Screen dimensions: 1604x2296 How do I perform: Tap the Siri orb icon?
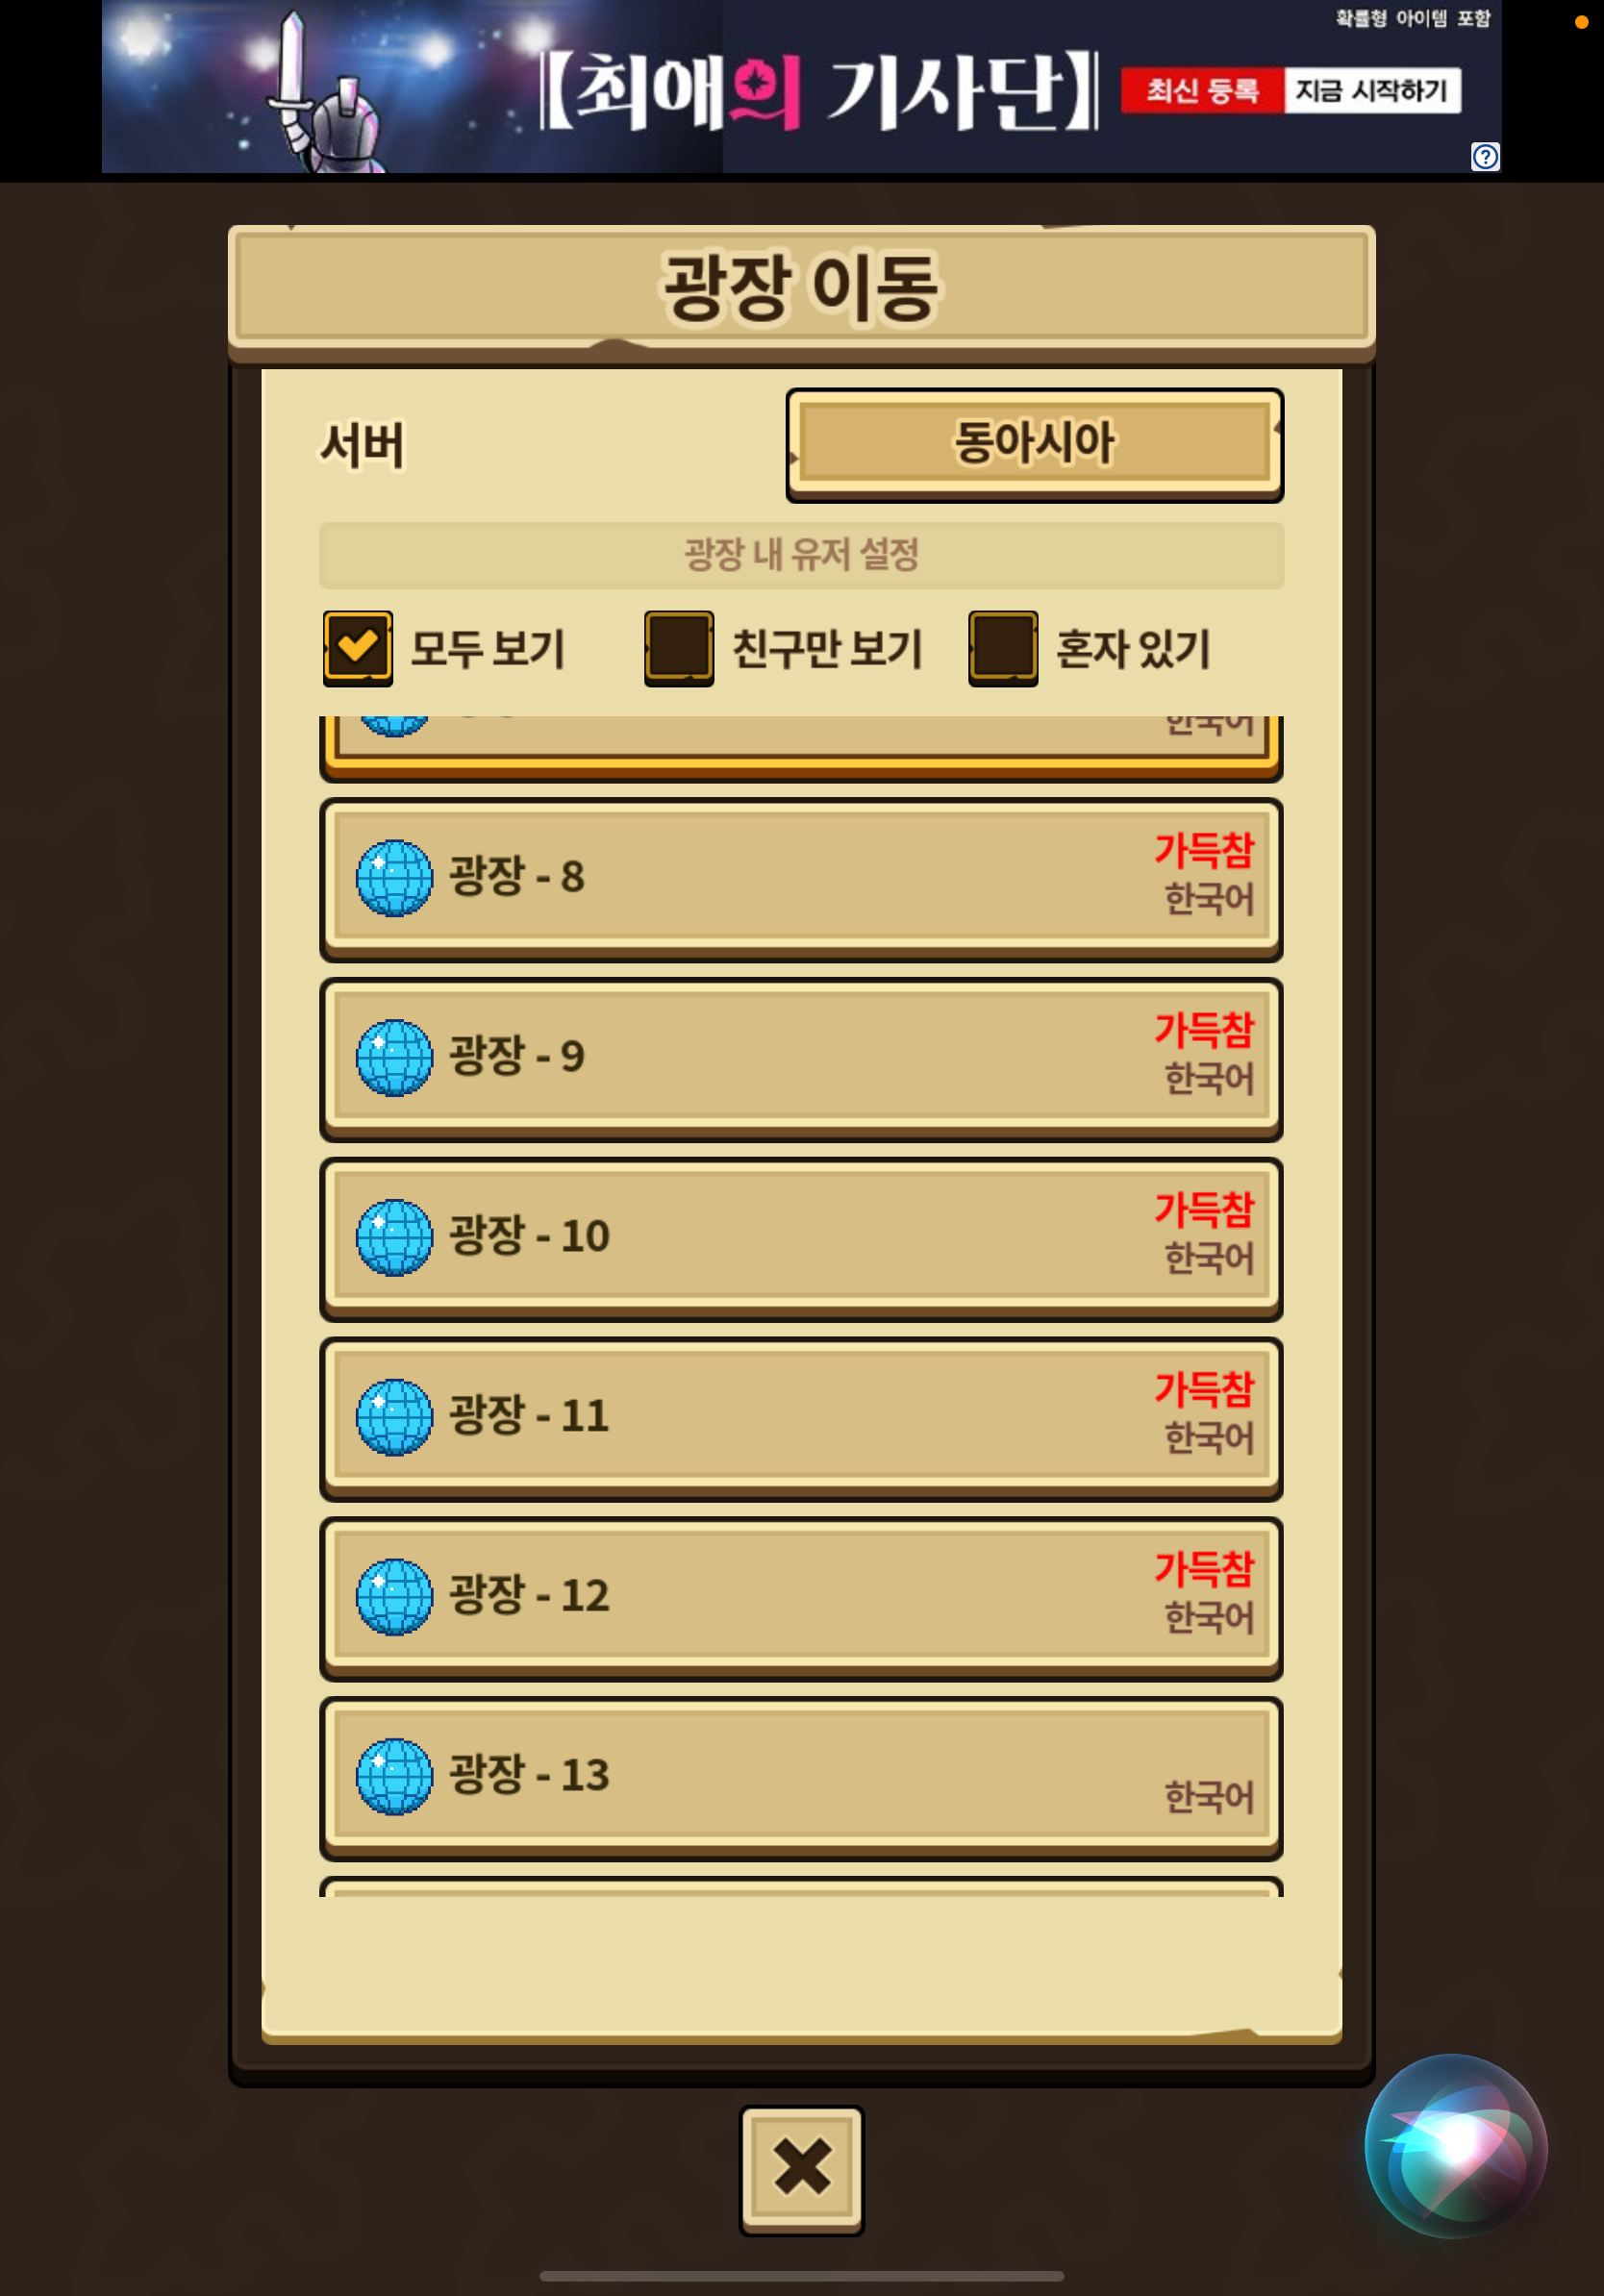tap(1456, 2146)
